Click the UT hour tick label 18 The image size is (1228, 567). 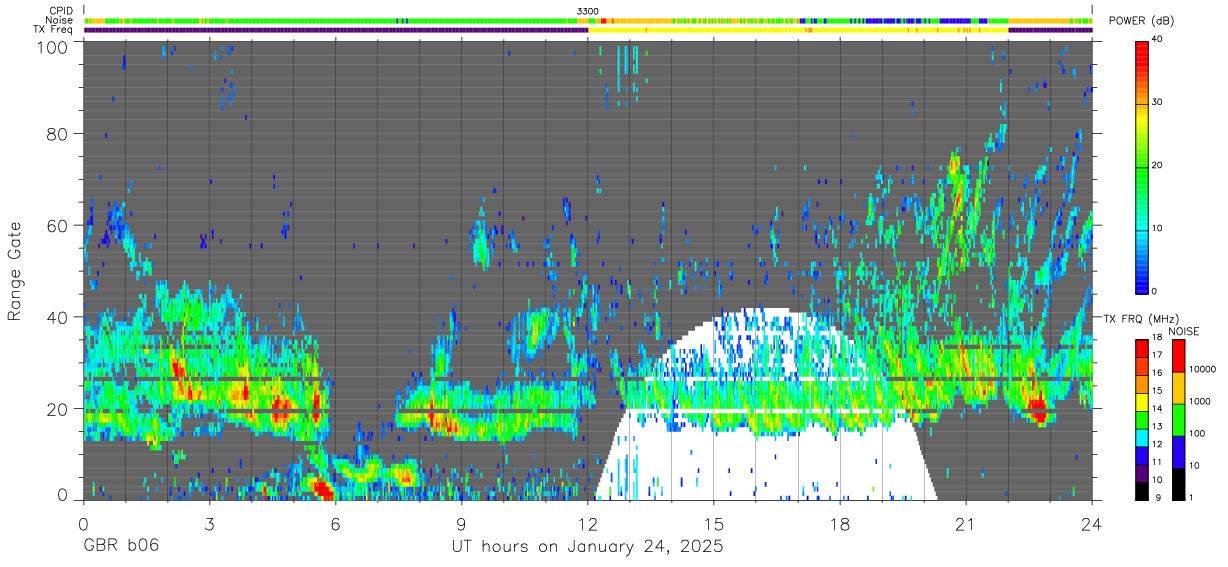(840, 524)
